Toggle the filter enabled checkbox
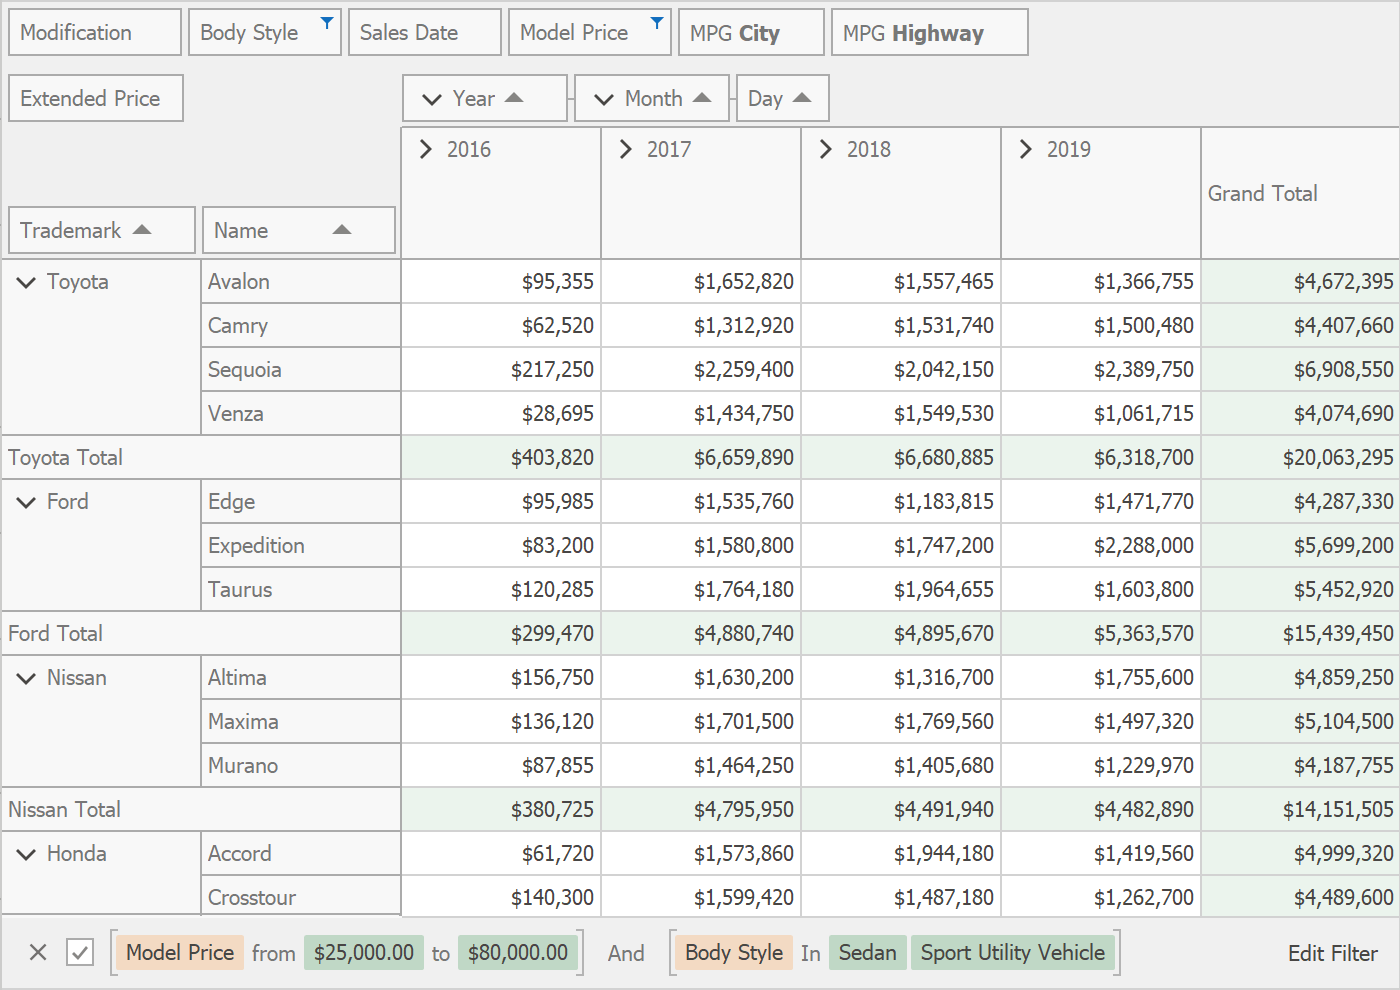Image resolution: width=1400 pixels, height=990 pixels. point(80,953)
